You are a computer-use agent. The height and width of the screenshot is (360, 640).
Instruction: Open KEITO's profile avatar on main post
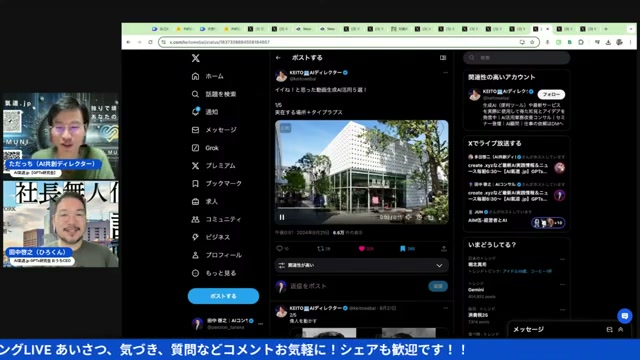tap(281, 76)
